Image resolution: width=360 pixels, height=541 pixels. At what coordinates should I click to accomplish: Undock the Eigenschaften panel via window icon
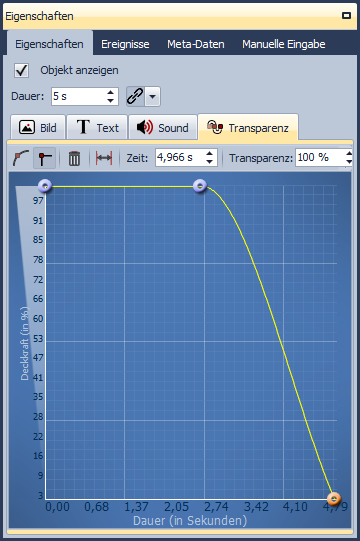(x=346, y=16)
